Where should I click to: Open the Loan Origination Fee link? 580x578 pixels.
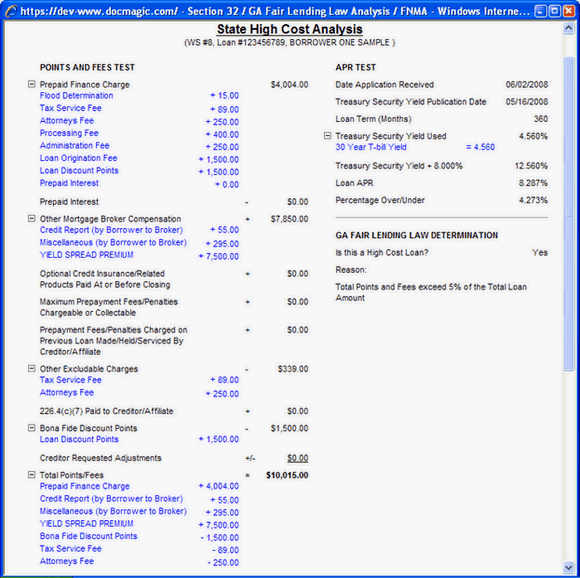[x=78, y=158]
